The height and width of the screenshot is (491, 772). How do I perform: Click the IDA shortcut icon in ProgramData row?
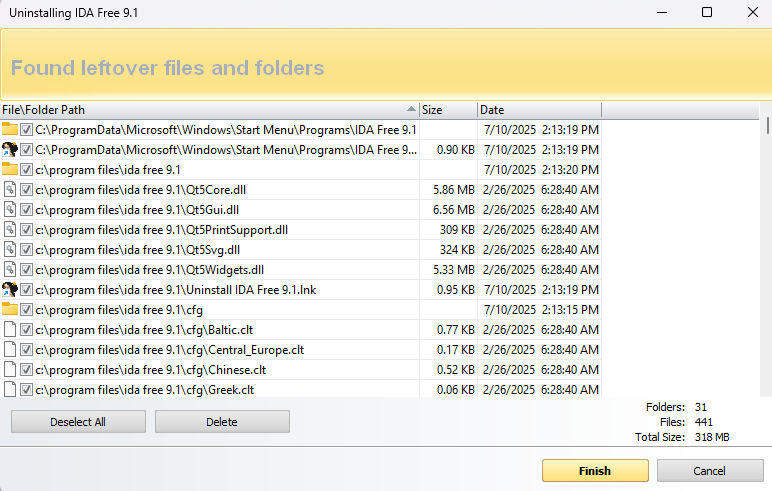(10, 149)
